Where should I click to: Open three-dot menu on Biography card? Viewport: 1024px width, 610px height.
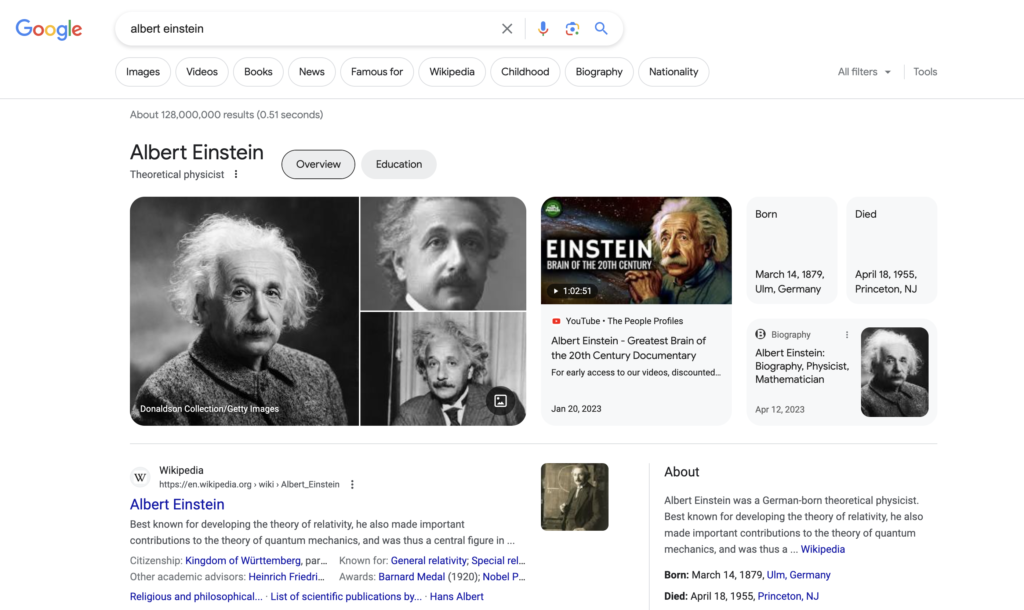[x=847, y=335]
